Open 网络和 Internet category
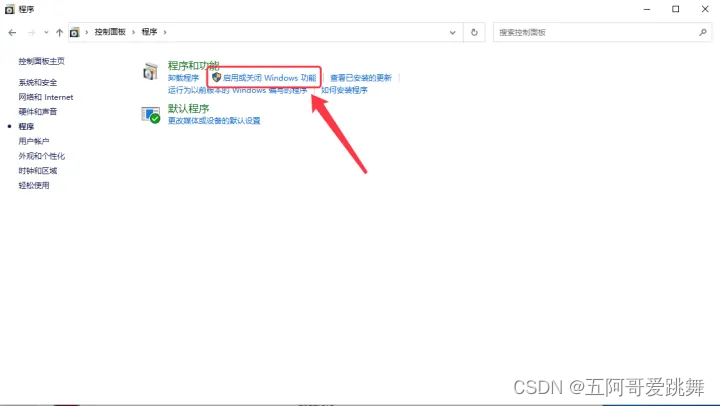Viewport: 720px width, 406px height. (46, 97)
